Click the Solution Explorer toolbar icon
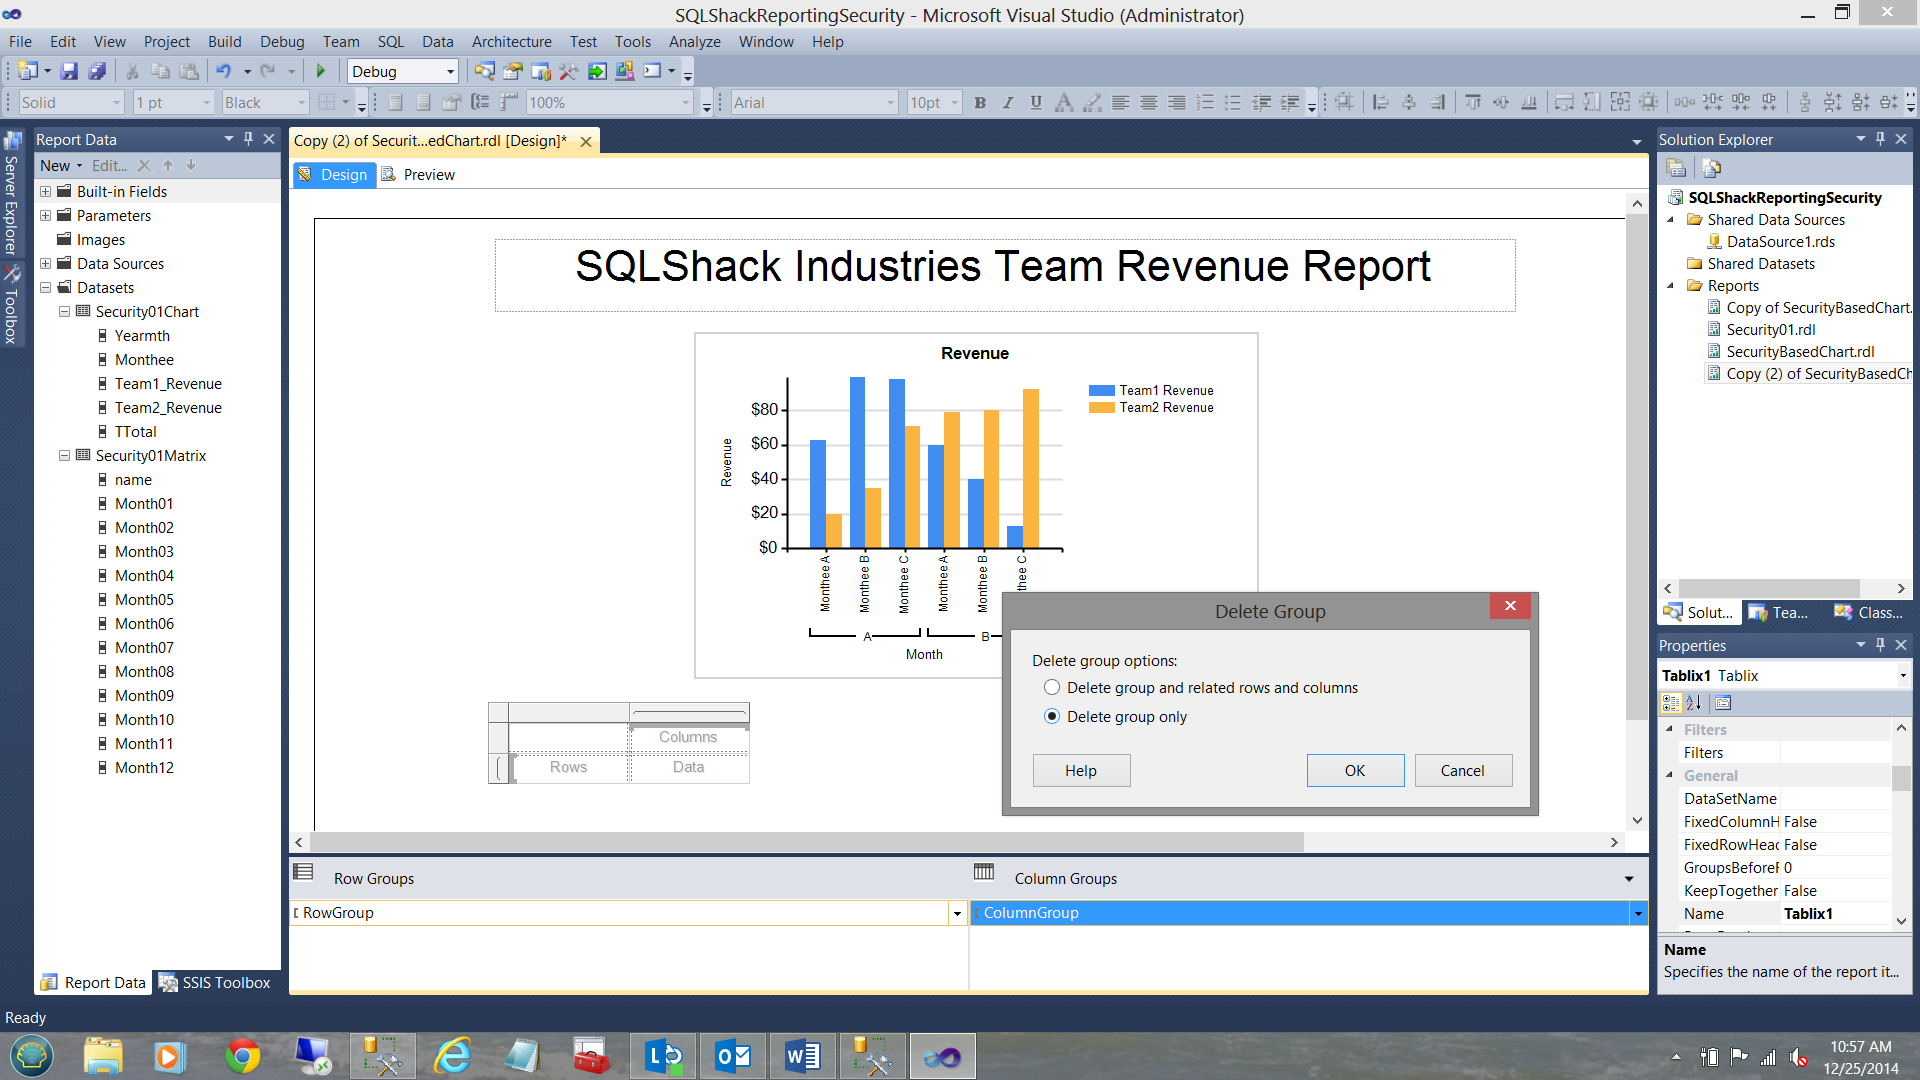This screenshot has height=1080, width=1920. point(484,71)
